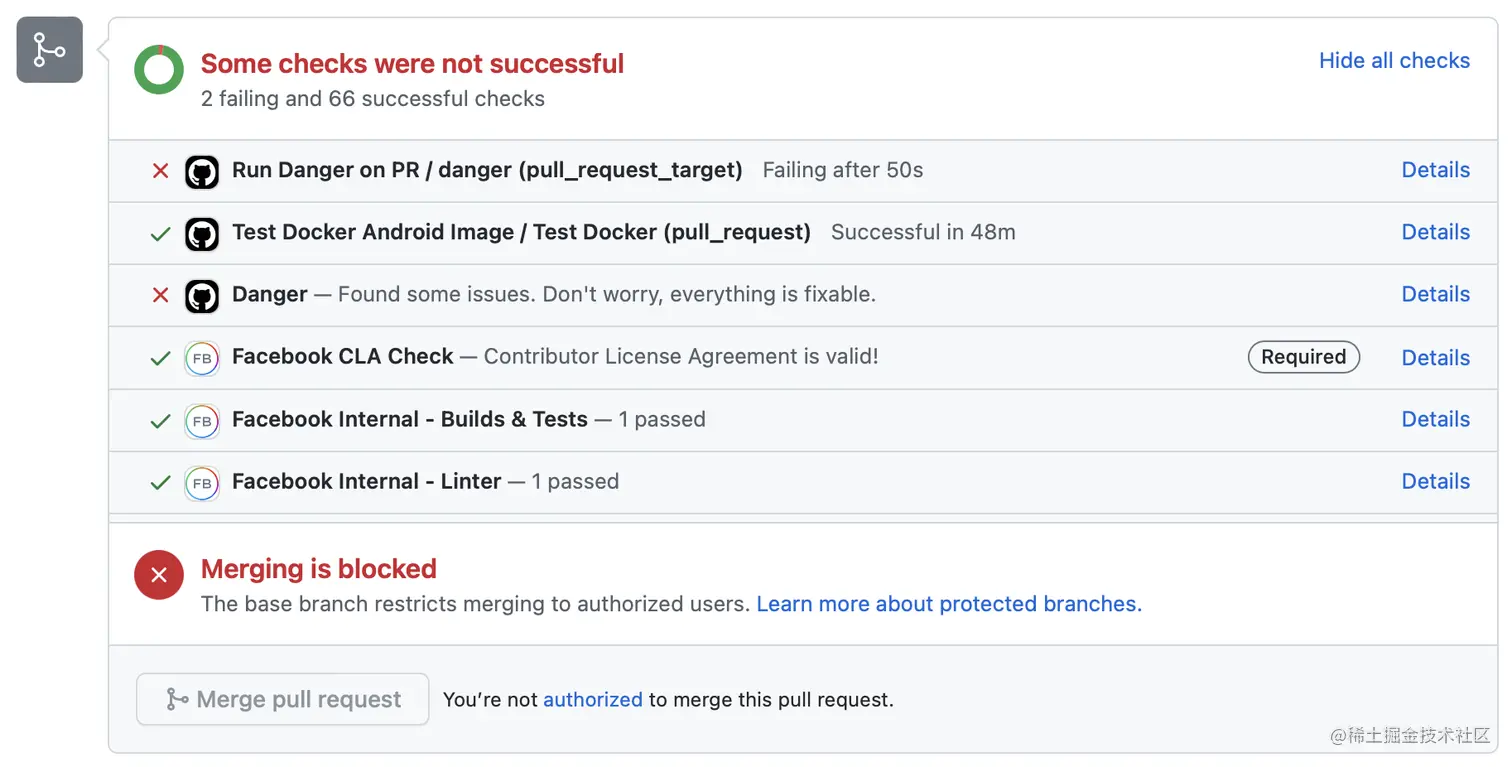
Task: Open Details for Run Danger on PR
Action: pyautogui.click(x=1435, y=170)
